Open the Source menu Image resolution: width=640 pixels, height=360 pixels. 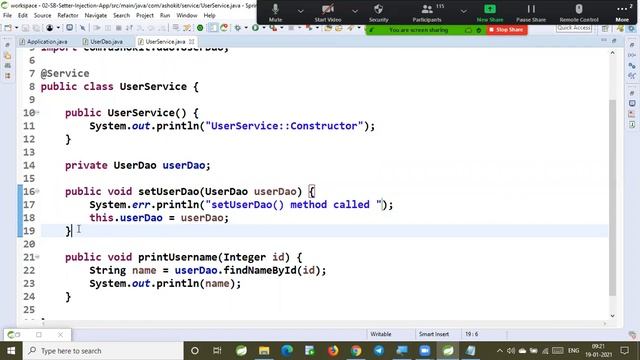pos(42,16)
